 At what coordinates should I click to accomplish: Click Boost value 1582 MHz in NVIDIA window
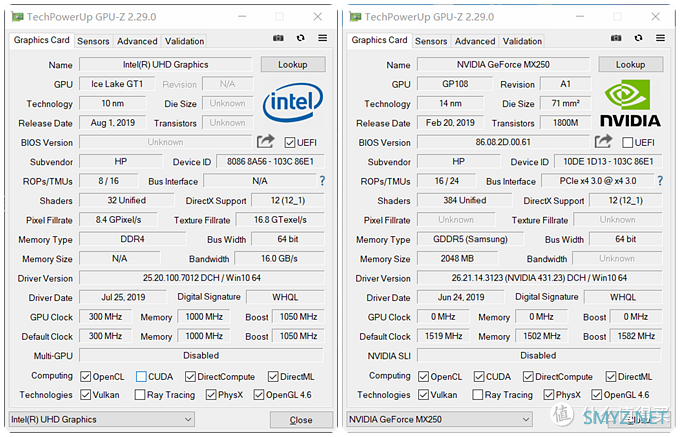click(636, 336)
